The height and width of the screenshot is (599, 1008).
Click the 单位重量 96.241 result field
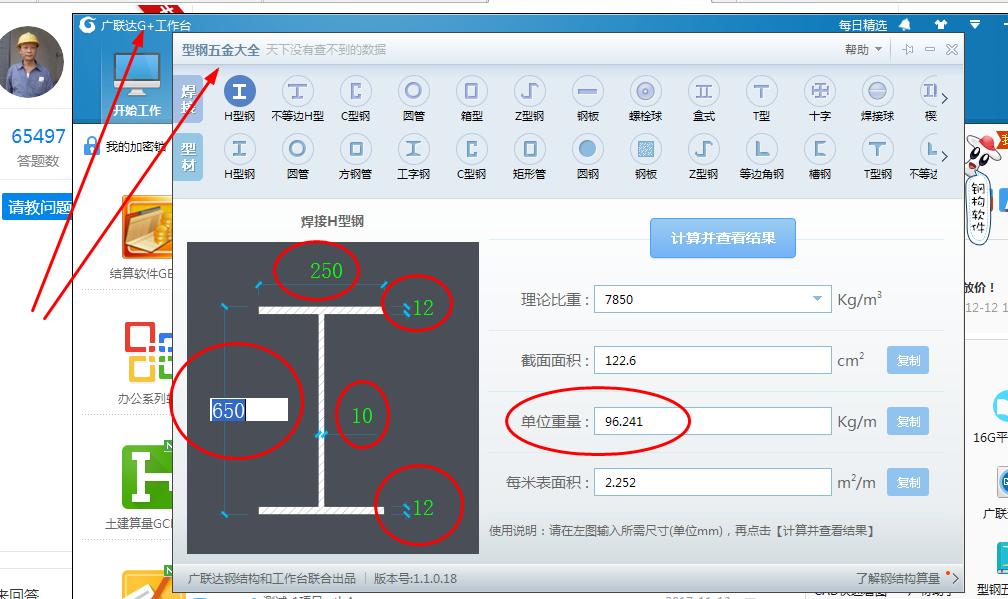coord(712,421)
